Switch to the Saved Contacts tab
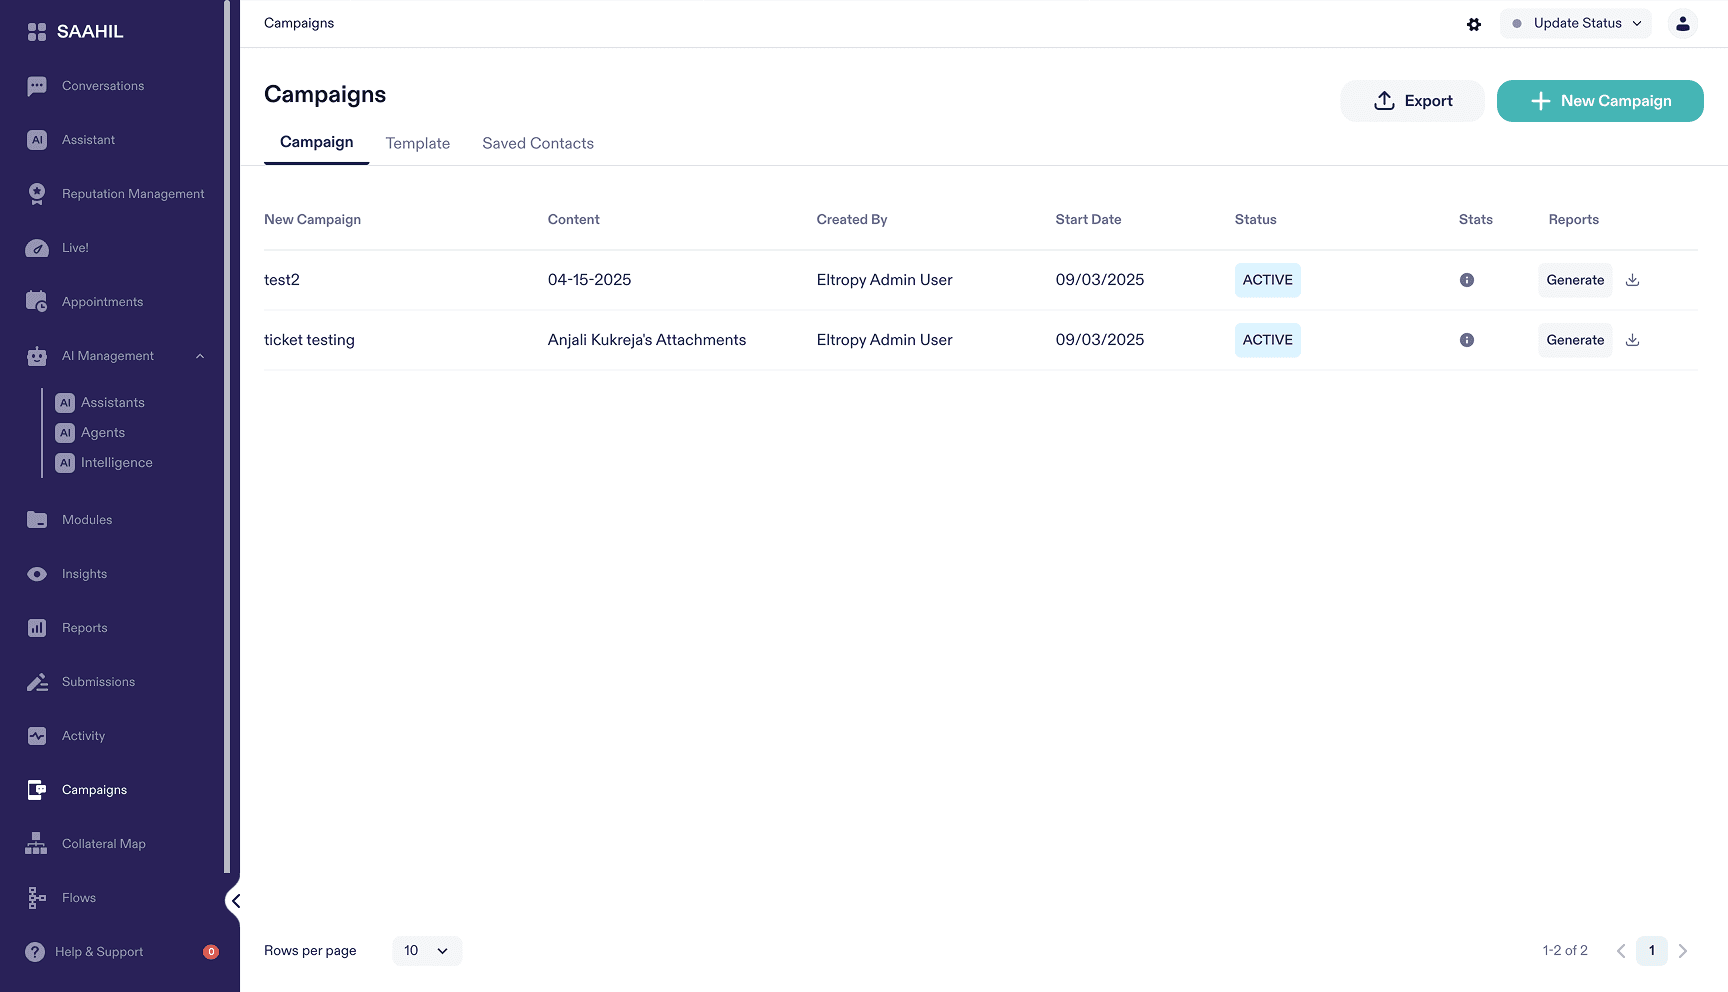 tap(538, 144)
